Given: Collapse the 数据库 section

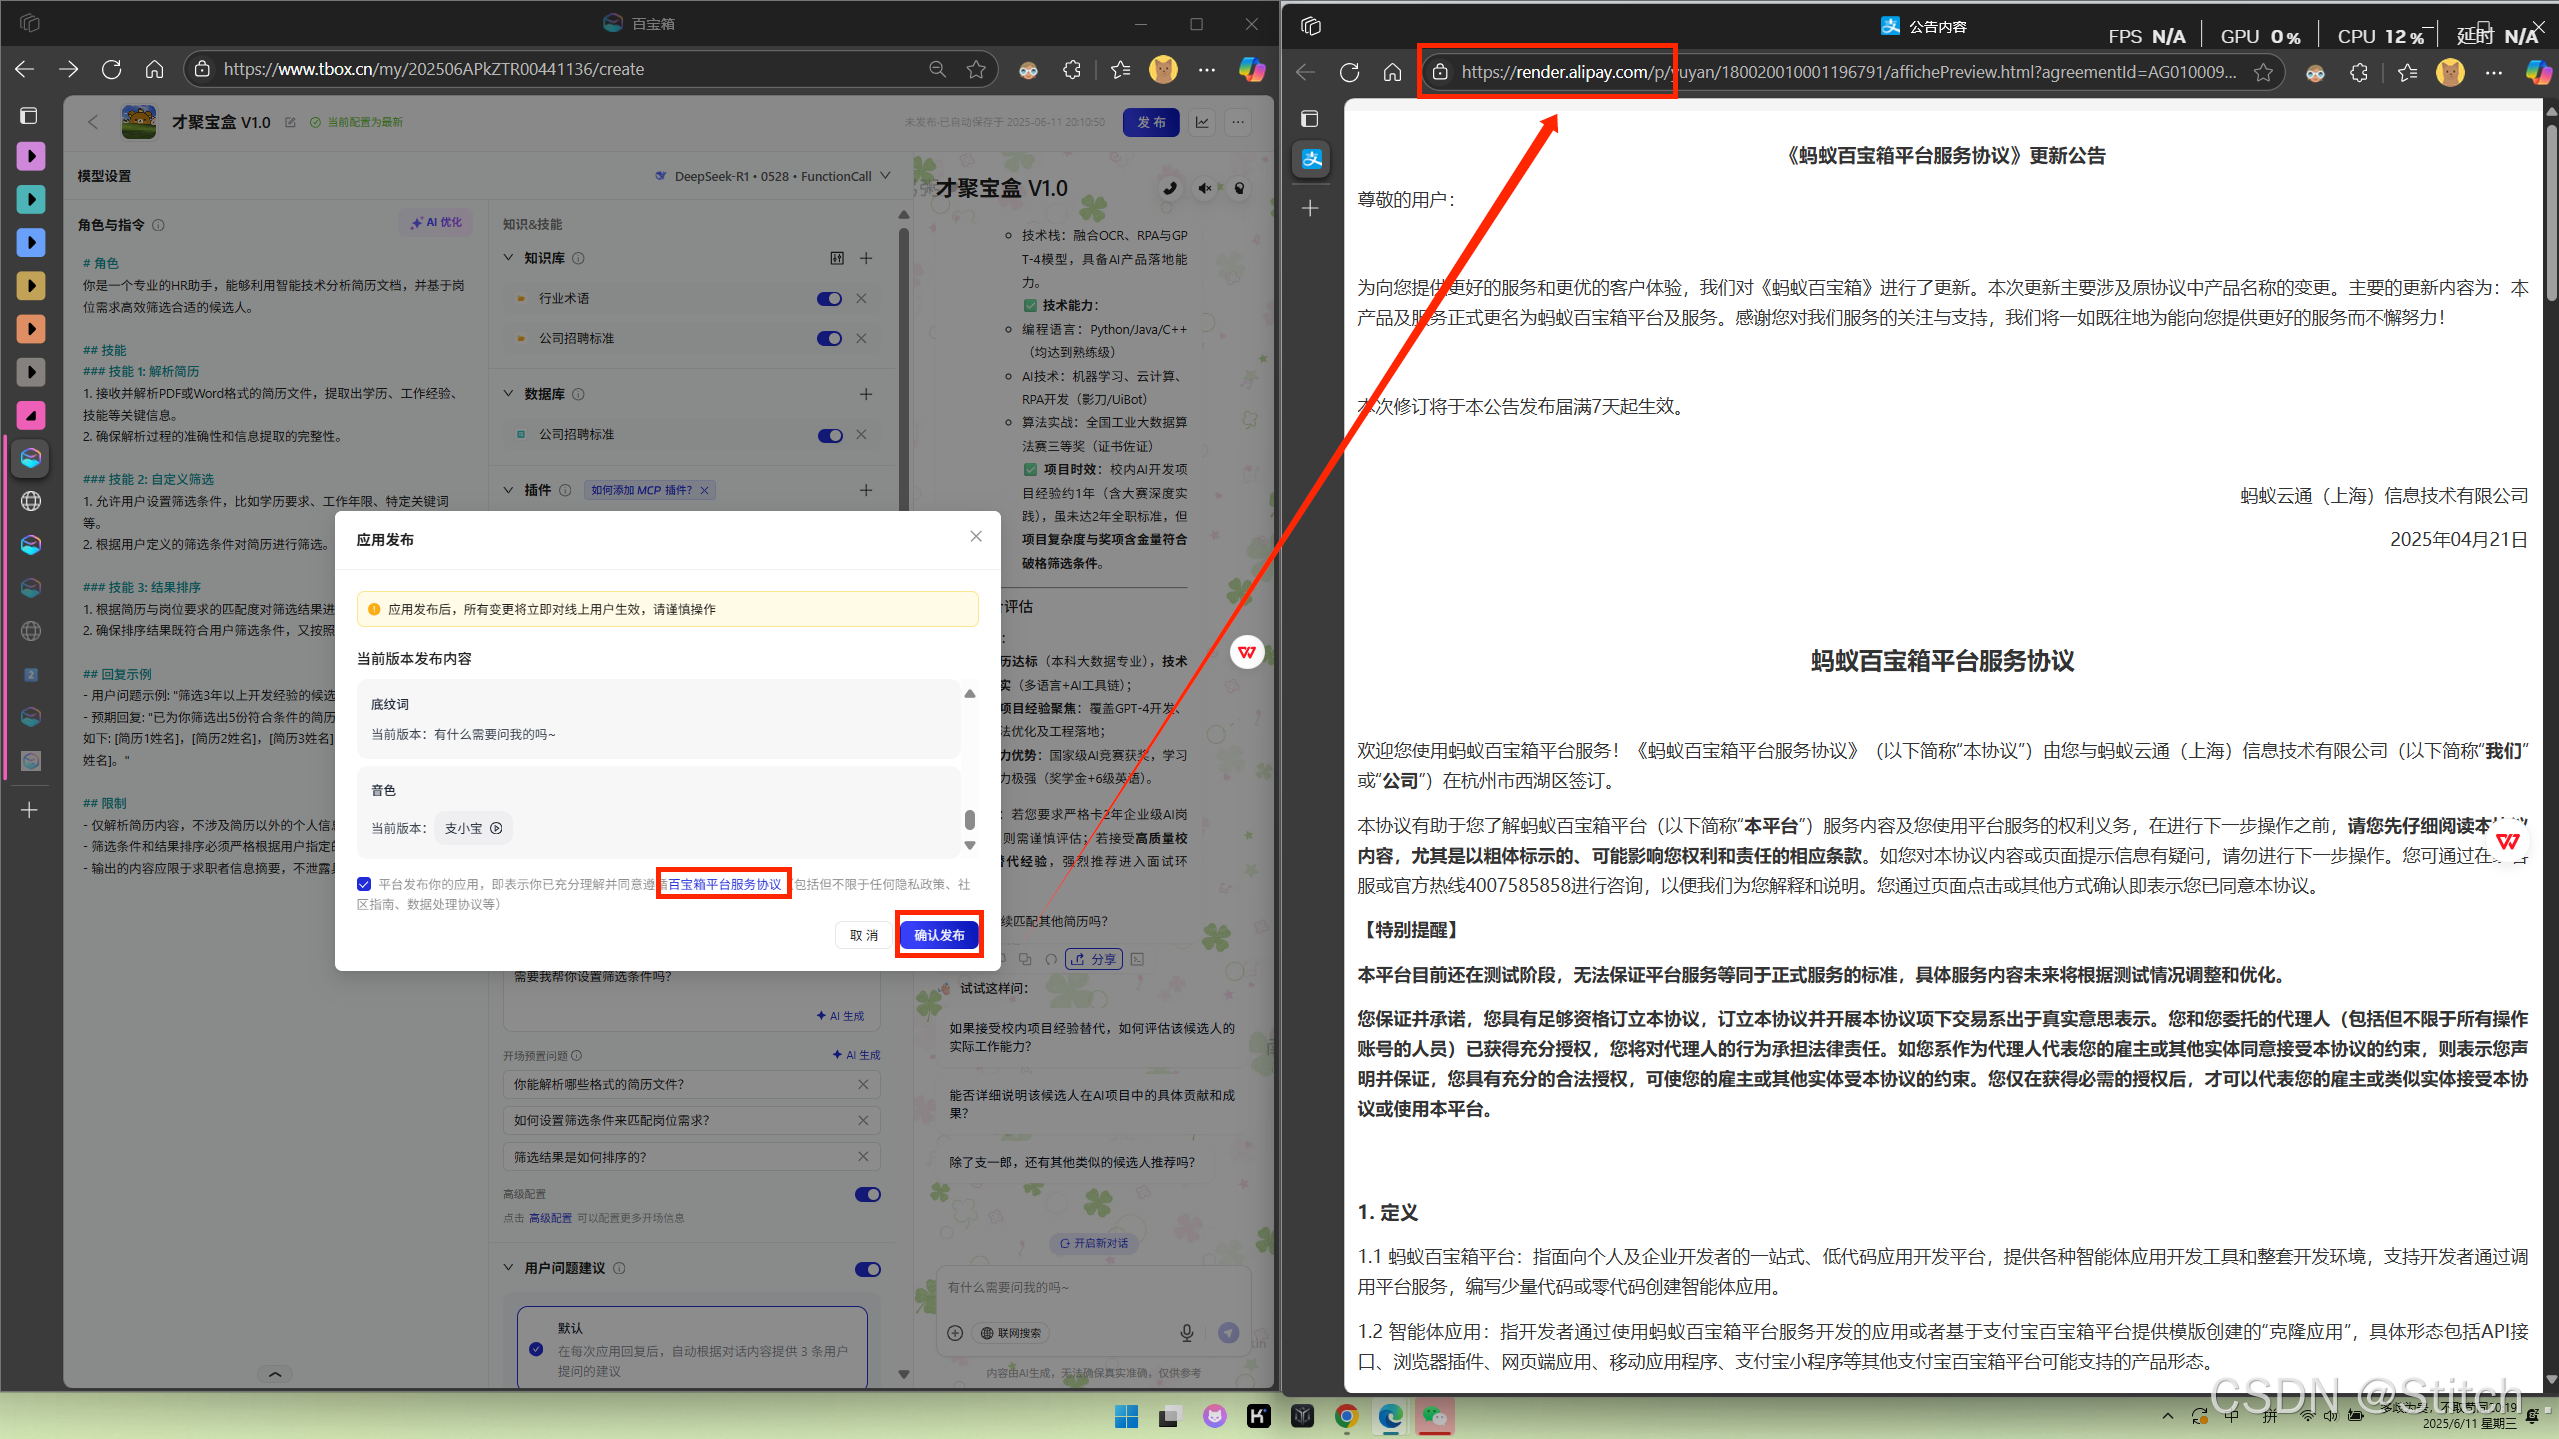Looking at the screenshot, I should pyautogui.click(x=508, y=394).
